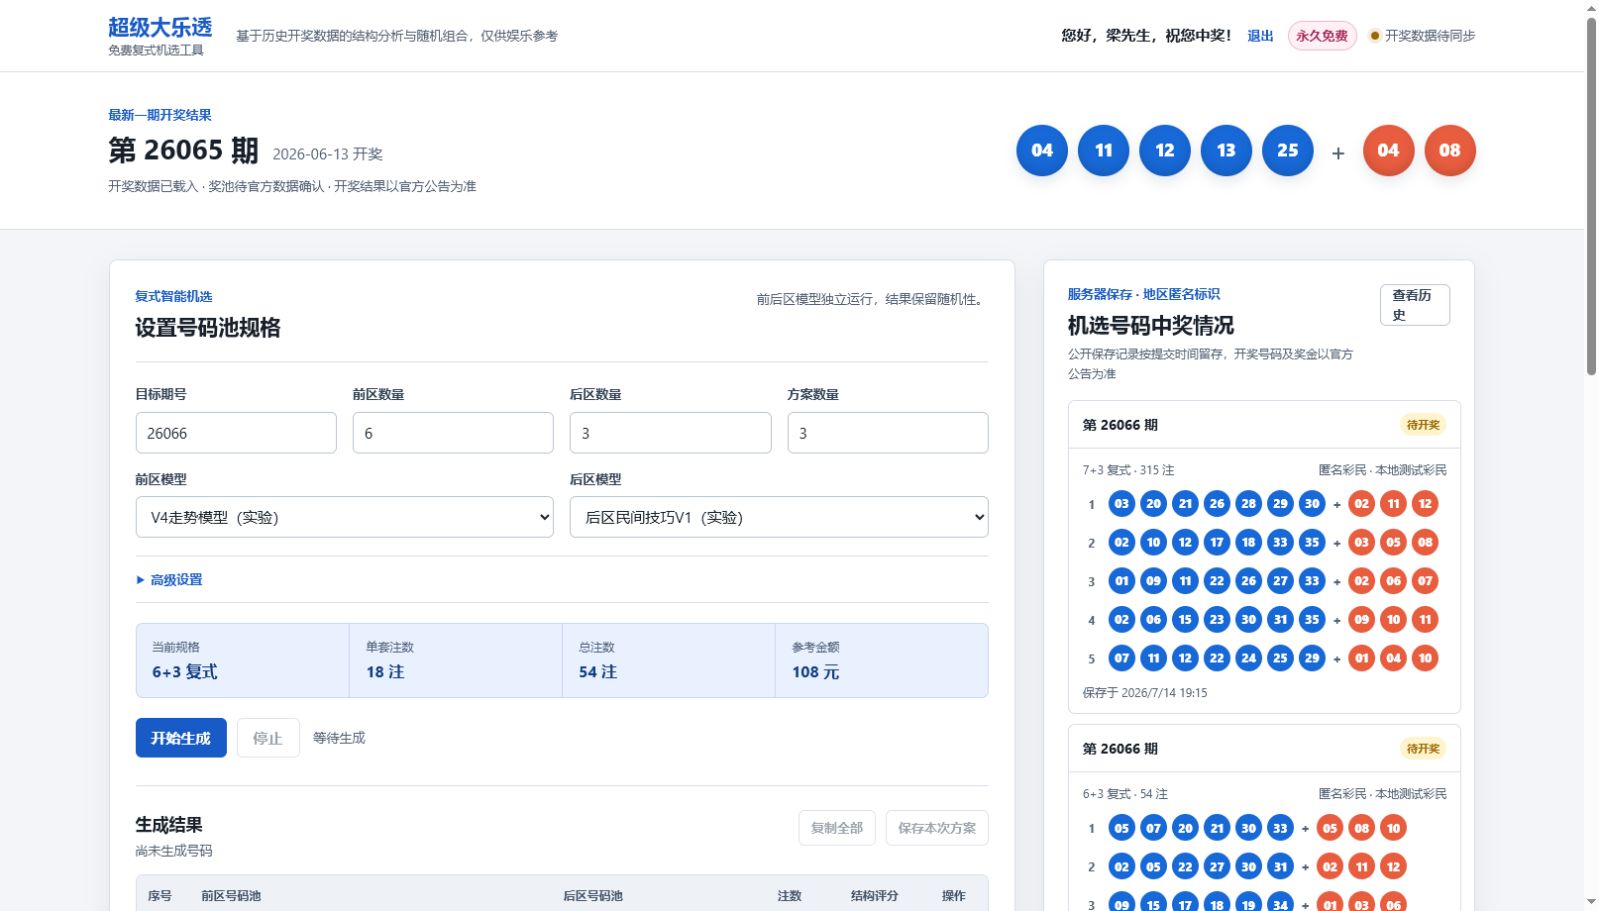The height and width of the screenshot is (911, 1599).
Task: Click the 停止 button
Action: click(268, 738)
